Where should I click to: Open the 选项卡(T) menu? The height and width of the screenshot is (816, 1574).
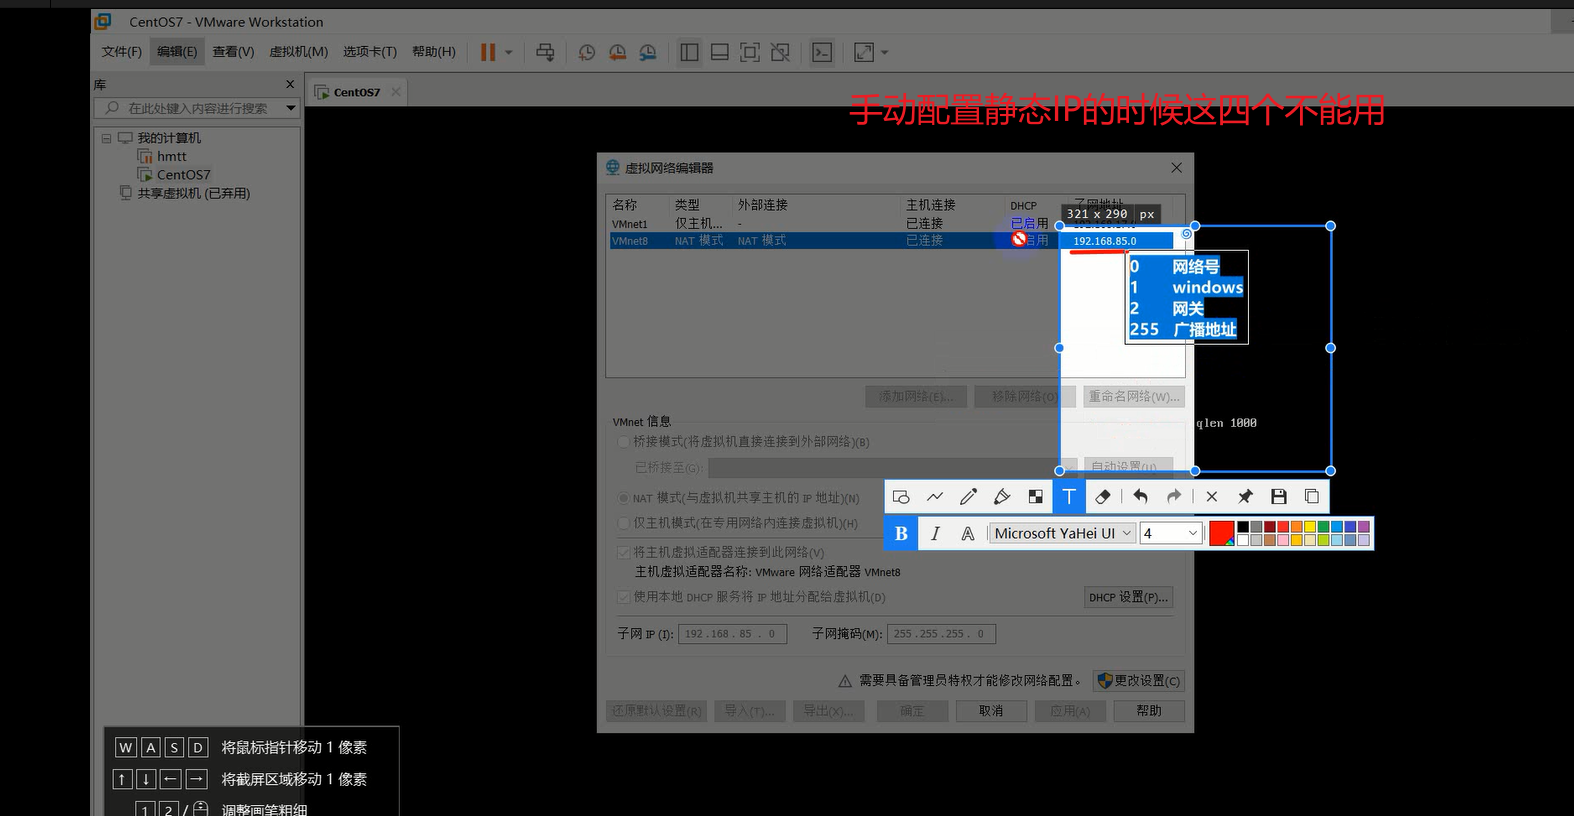point(369,52)
